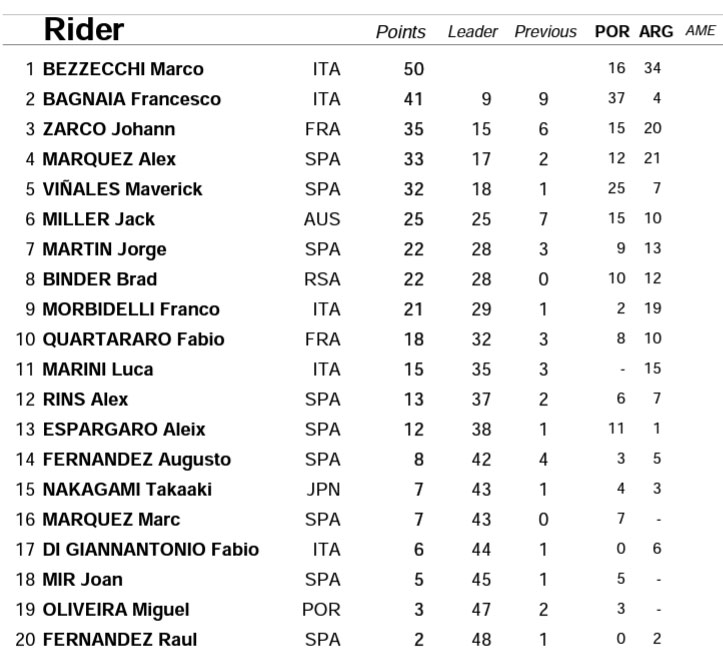Click MILLER Jack's name
The height and width of the screenshot is (658, 723).
pos(99,219)
